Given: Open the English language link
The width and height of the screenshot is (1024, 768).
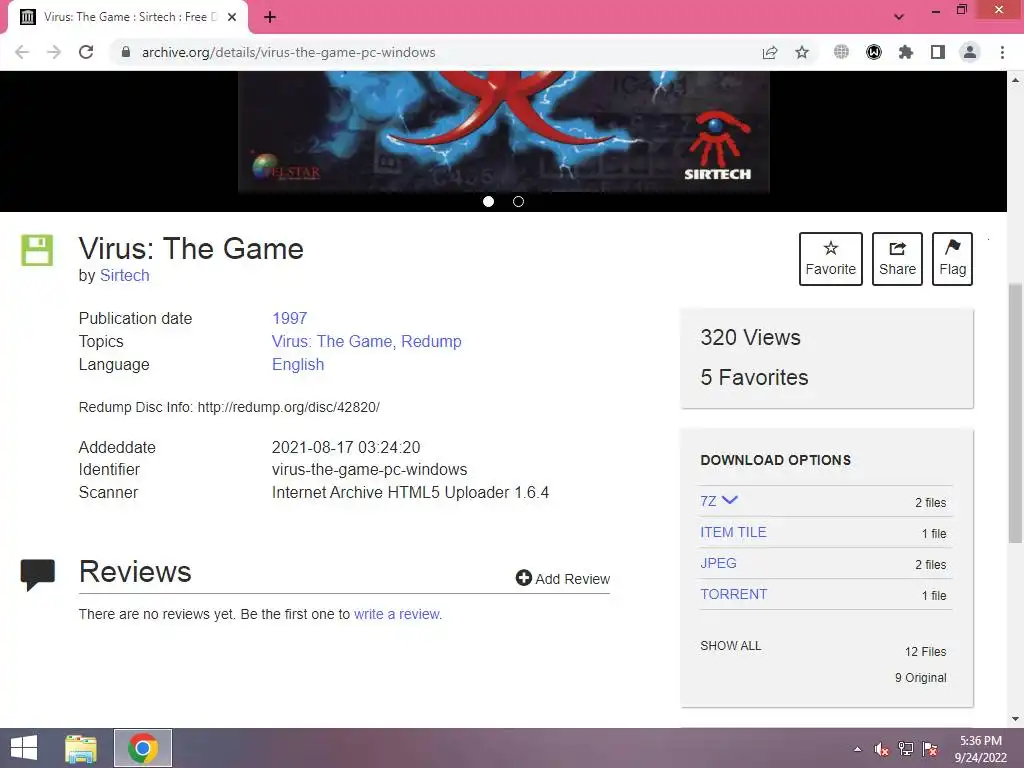Looking at the screenshot, I should [x=298, y=364].
